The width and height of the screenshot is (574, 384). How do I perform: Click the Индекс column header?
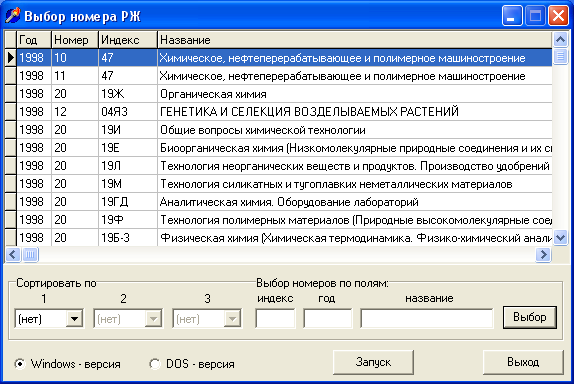pyautogui.click(x=128, y=40)
